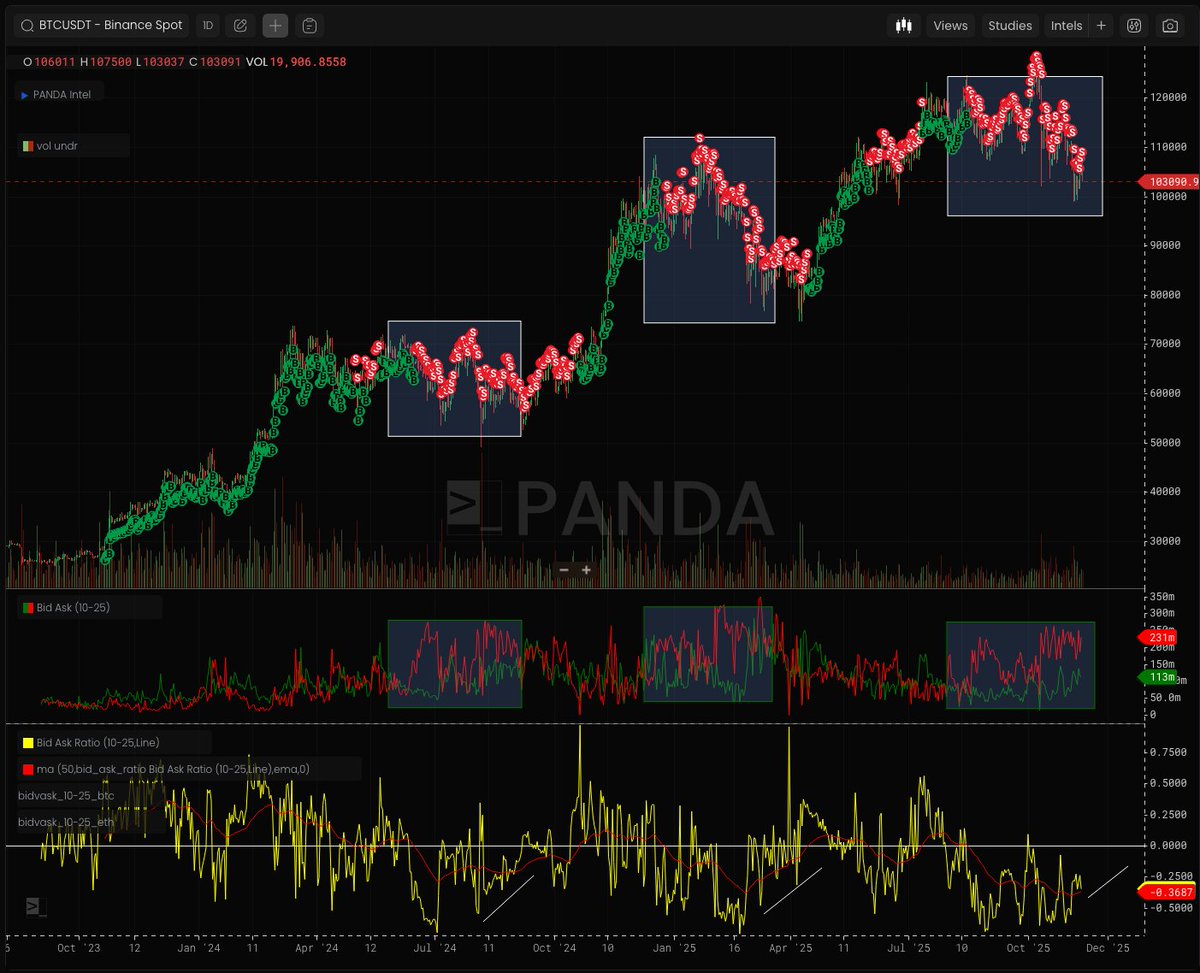Select the candlestick chart type icon
1200x973 pixels.
(x=904, y=25)
